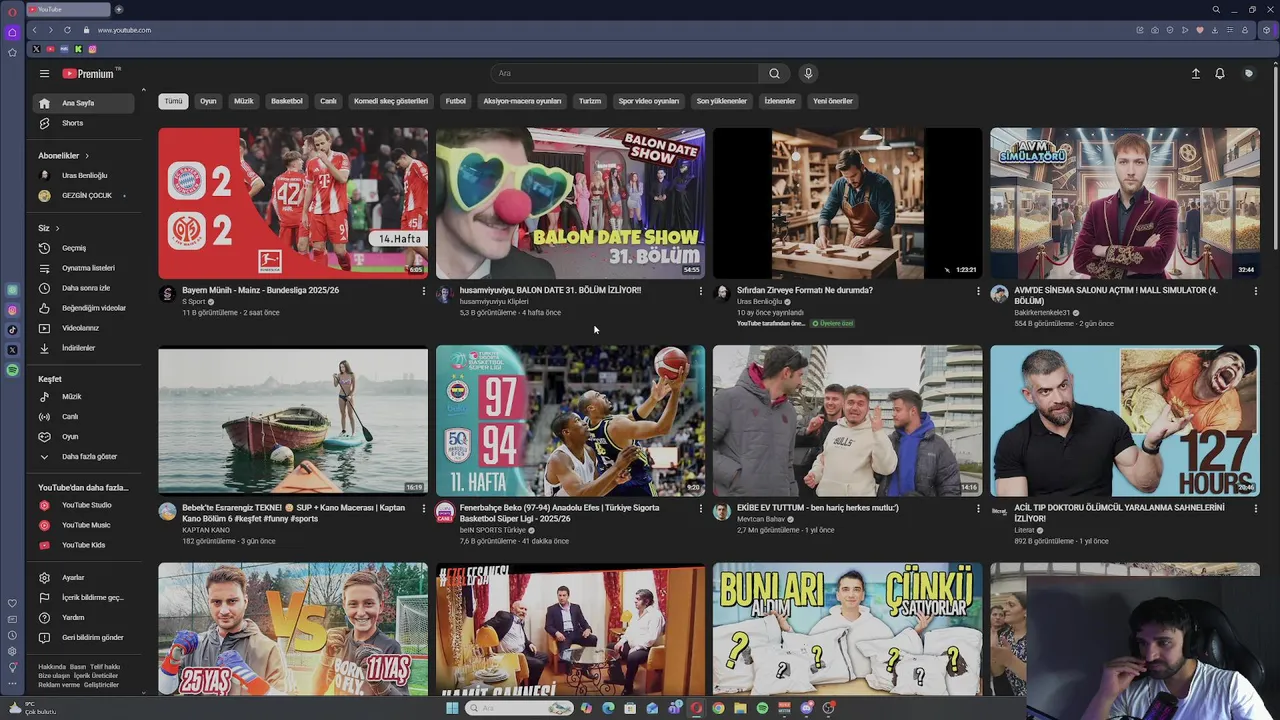Open Ana Sayfa in sidebar
Screen dimensions: 1280x720
[x=84, y=103]
